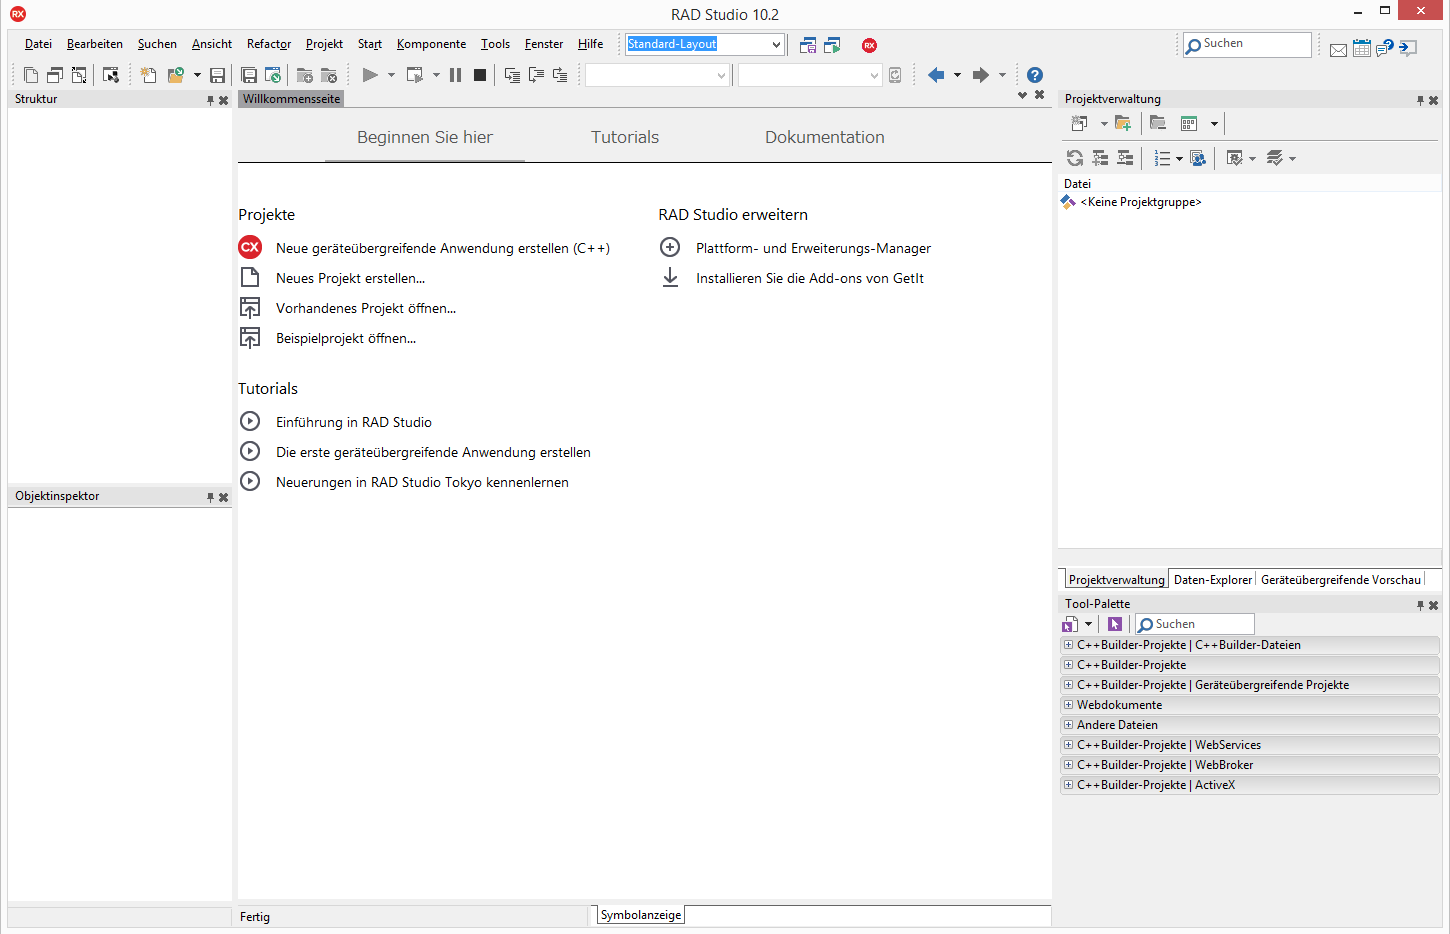This screenshot has width=1450, height=934.
Task: Open the Komponente menu
Action: click(x=431, y=44)
